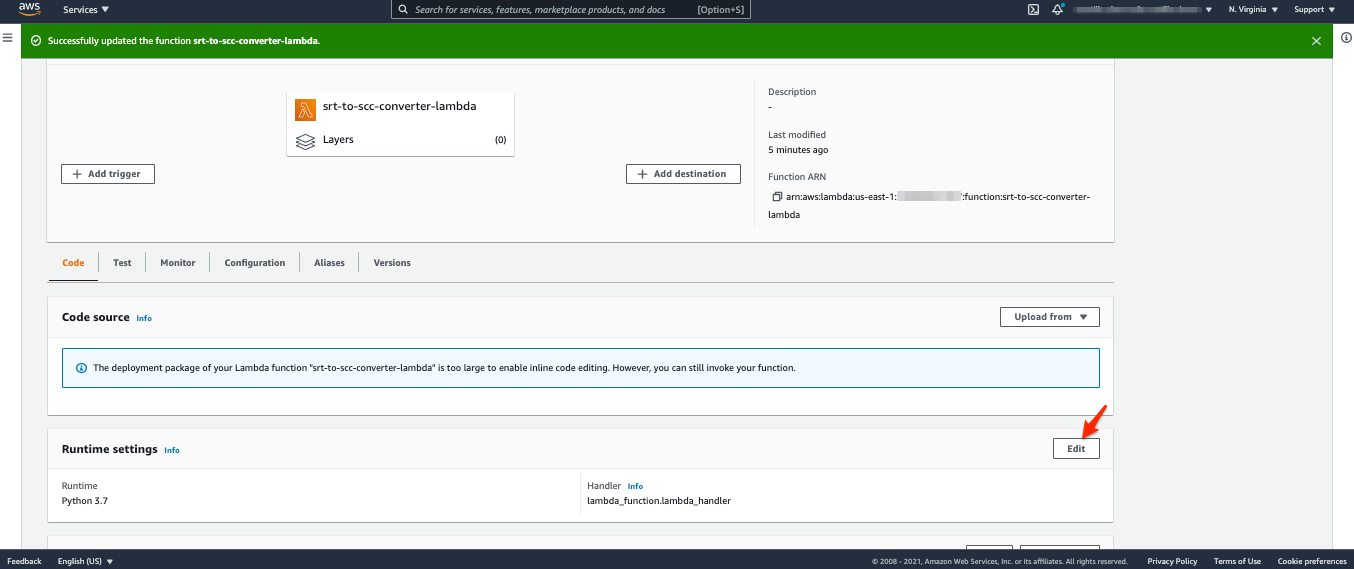Click the Add trigger button
The image size is (1354, 569).
coord(108,174)
